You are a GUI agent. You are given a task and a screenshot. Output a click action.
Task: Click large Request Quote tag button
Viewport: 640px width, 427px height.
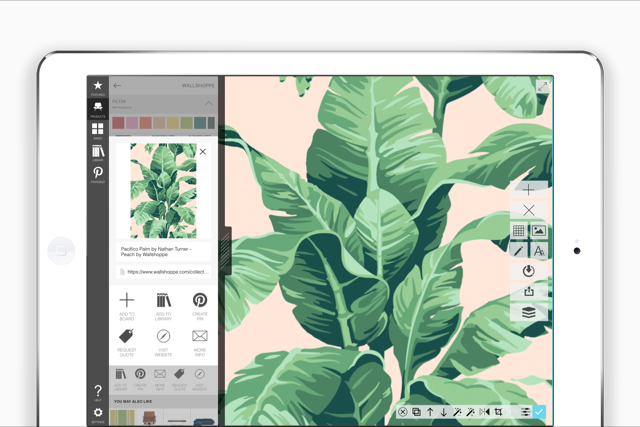point(127,342)
